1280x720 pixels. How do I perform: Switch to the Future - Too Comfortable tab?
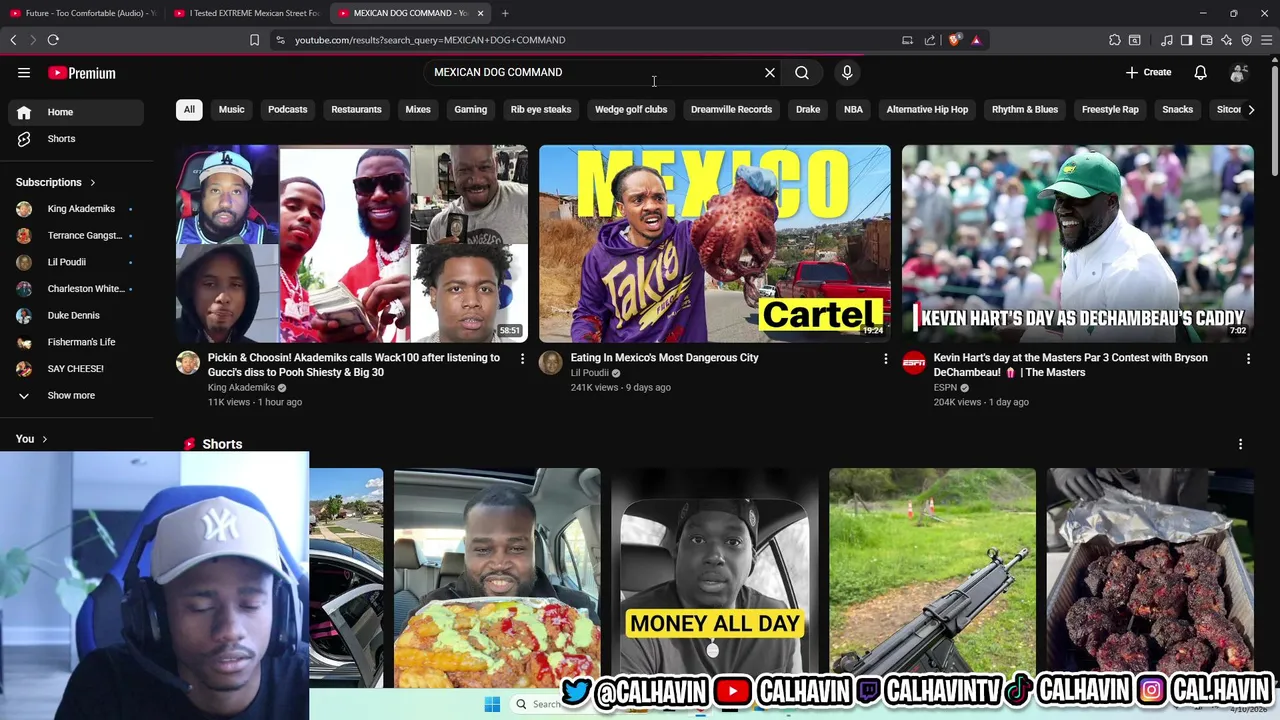pyautogui.click(x=82, y=13)
